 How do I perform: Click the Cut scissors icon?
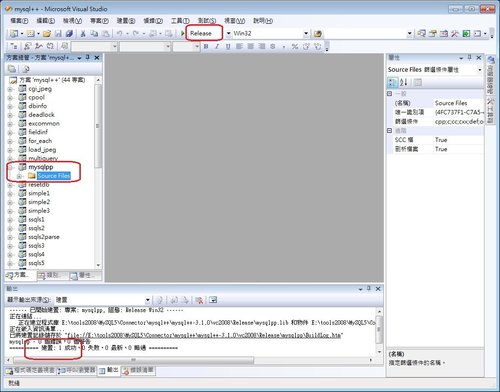(83, 34)
